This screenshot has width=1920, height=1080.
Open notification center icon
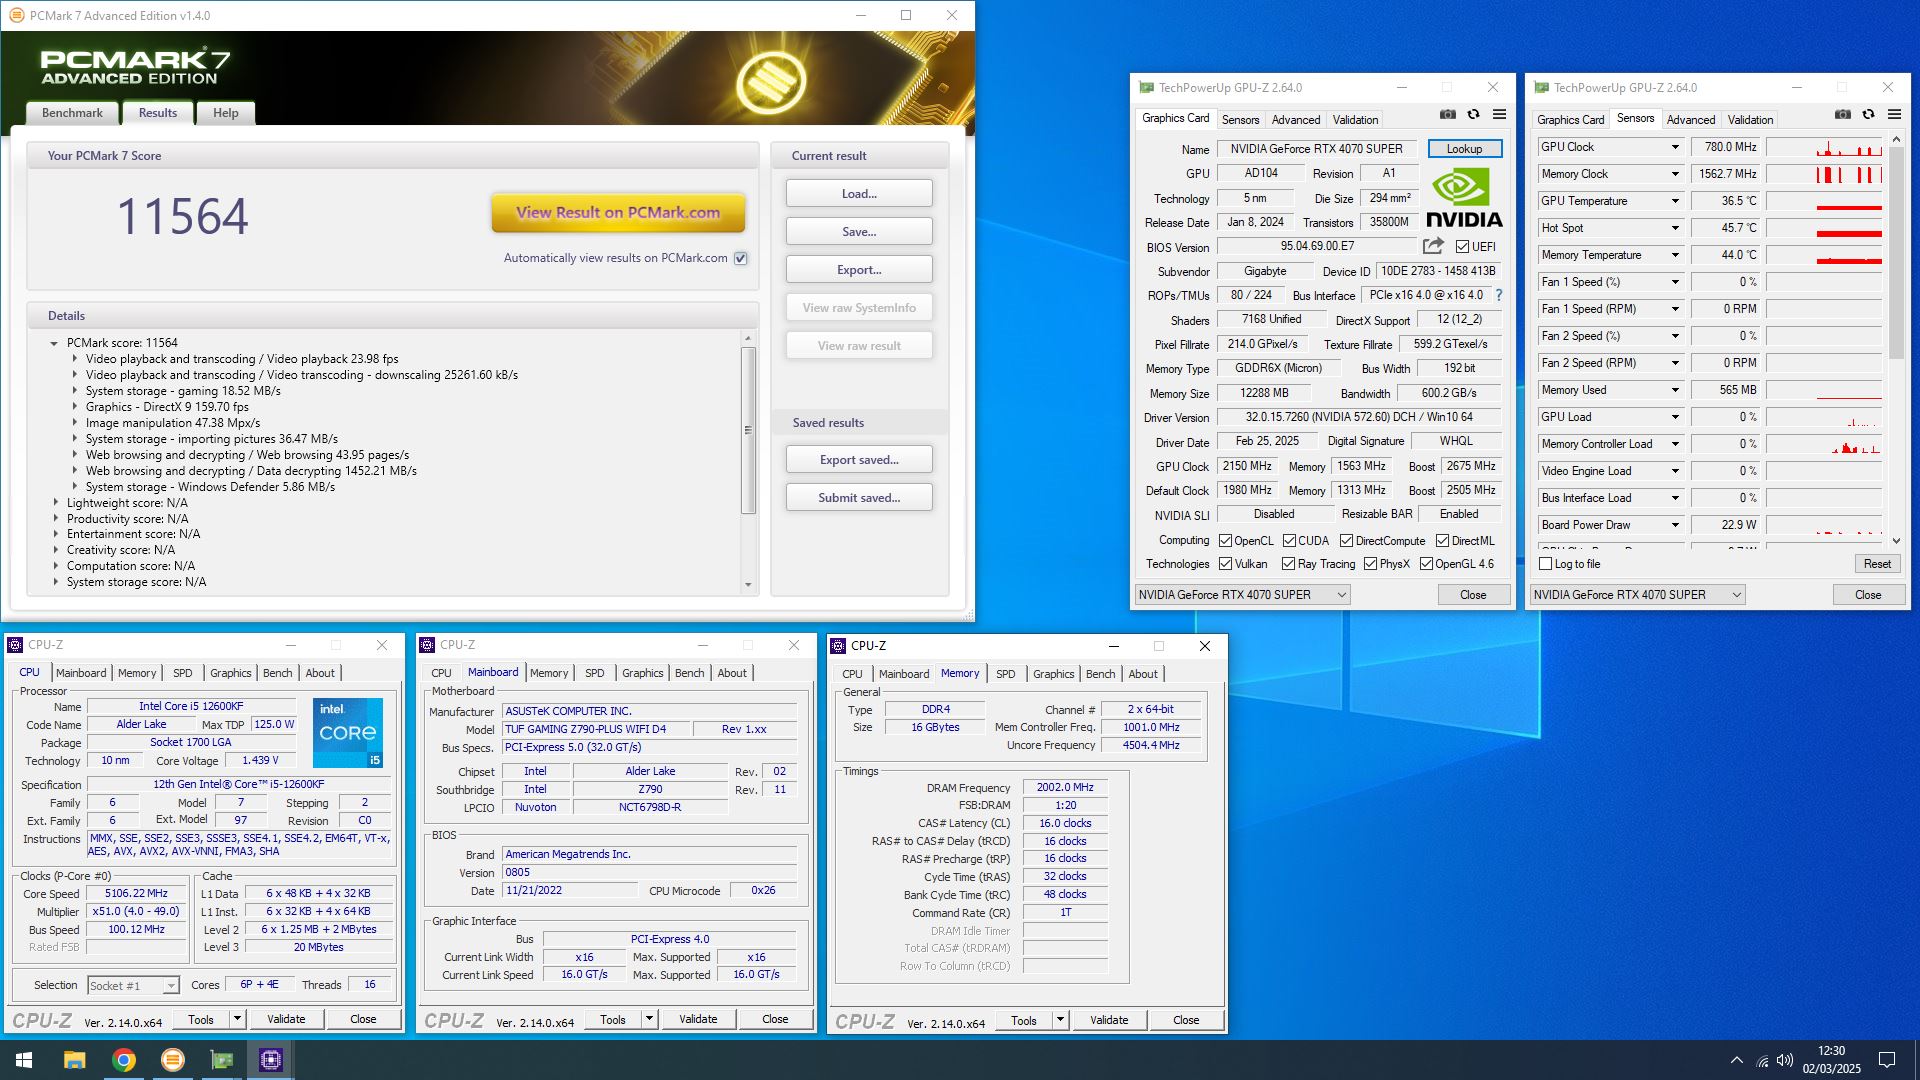[1887, 1060]
